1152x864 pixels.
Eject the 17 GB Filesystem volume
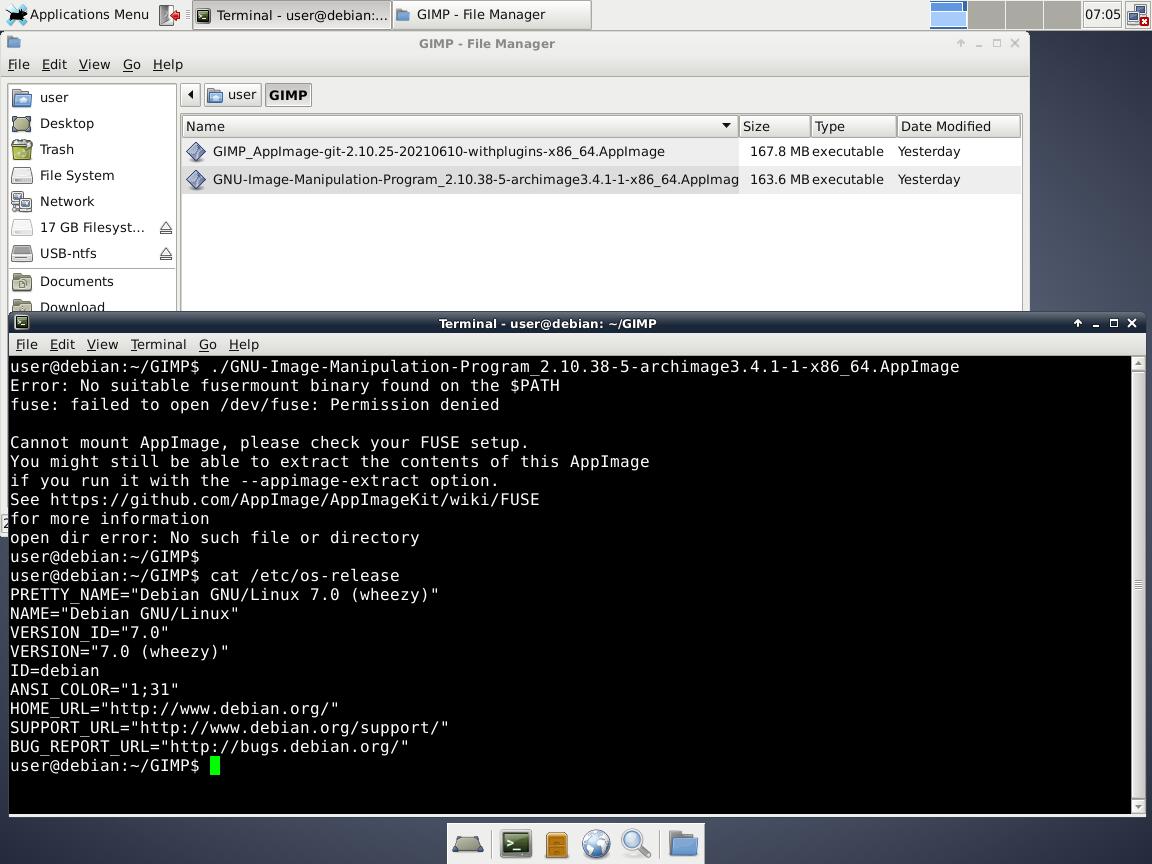click(166, 228)
